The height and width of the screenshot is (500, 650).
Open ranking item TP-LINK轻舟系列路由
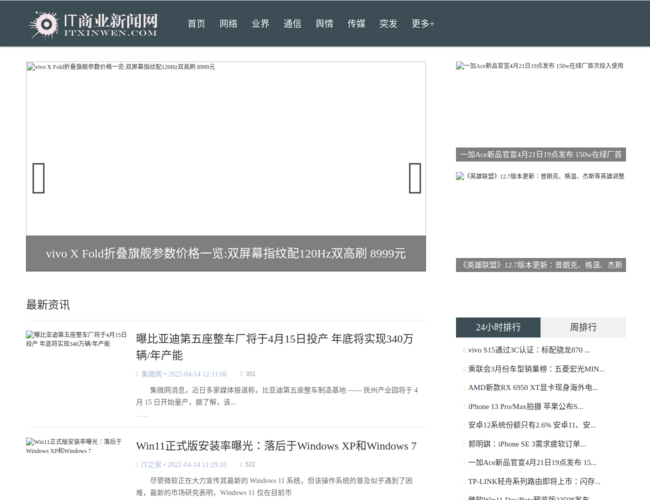[x=534, y=481]
